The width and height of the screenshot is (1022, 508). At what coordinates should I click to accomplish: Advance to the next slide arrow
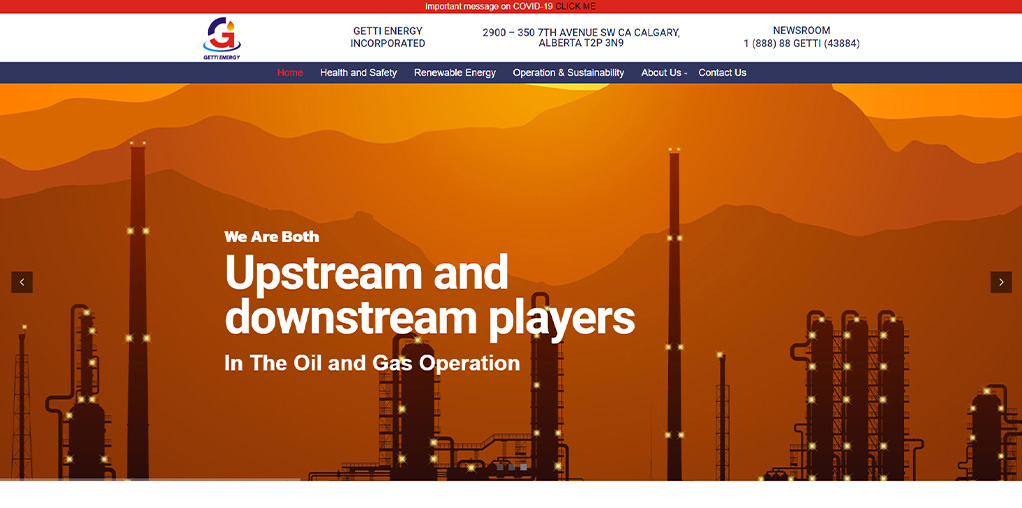(x=1000, y=282)
